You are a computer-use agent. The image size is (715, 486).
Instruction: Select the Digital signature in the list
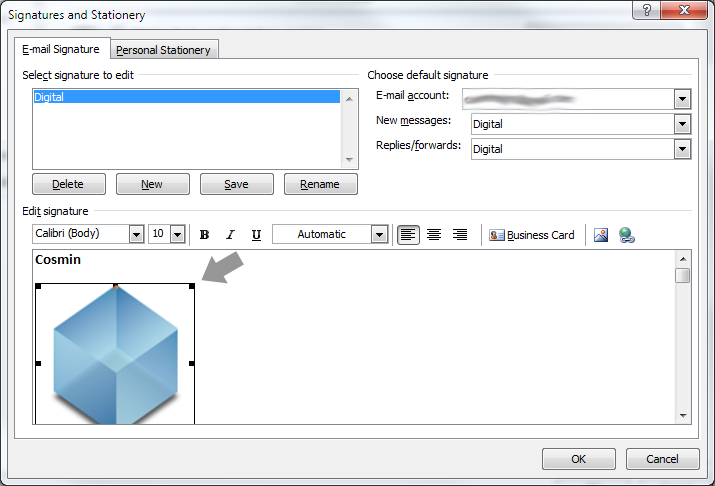tap(187, 97)
